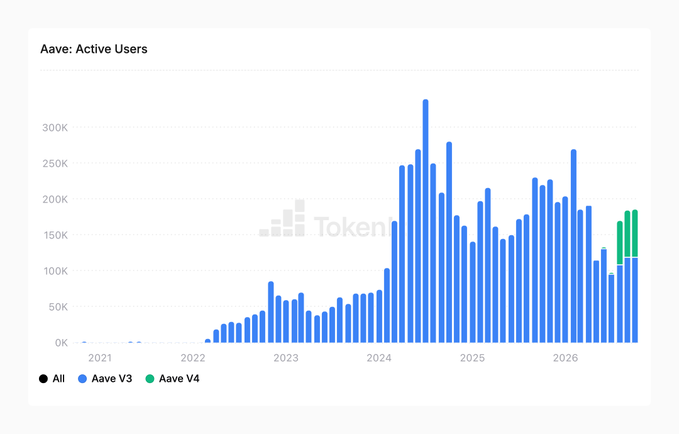The width and height of the screenshot is (679, 434).
Task: Click the 2021 x-axis label
Action: coord(100,358)
